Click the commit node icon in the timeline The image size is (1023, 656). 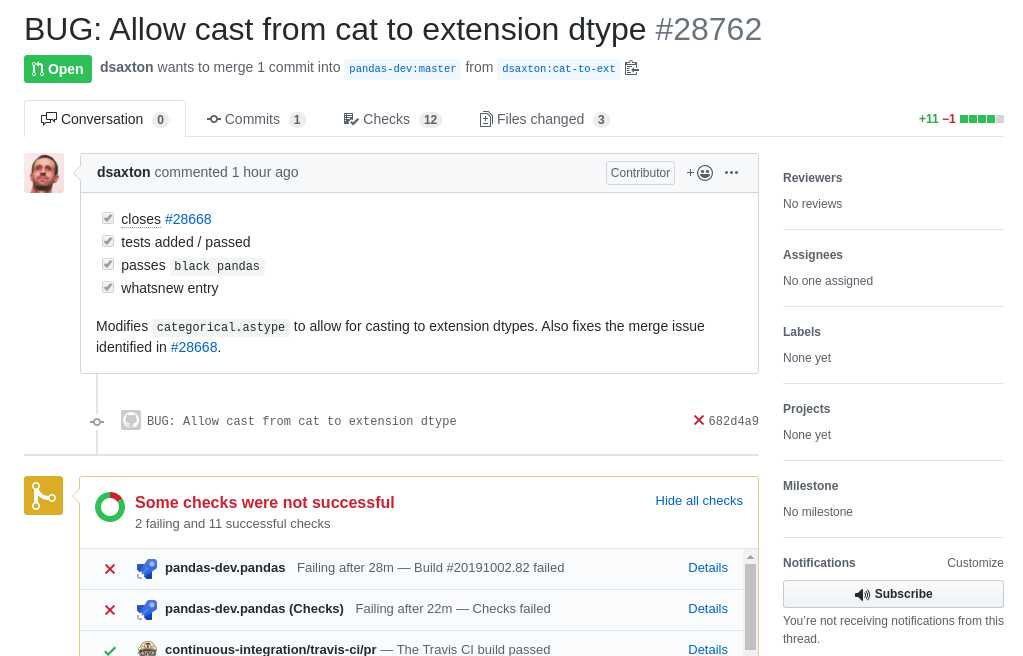(97, 421)
